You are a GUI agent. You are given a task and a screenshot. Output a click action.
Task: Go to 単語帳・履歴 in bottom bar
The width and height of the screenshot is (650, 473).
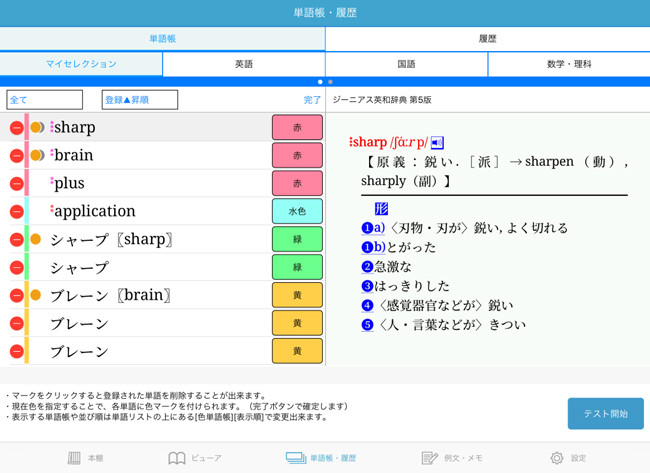tap(321, 458)
